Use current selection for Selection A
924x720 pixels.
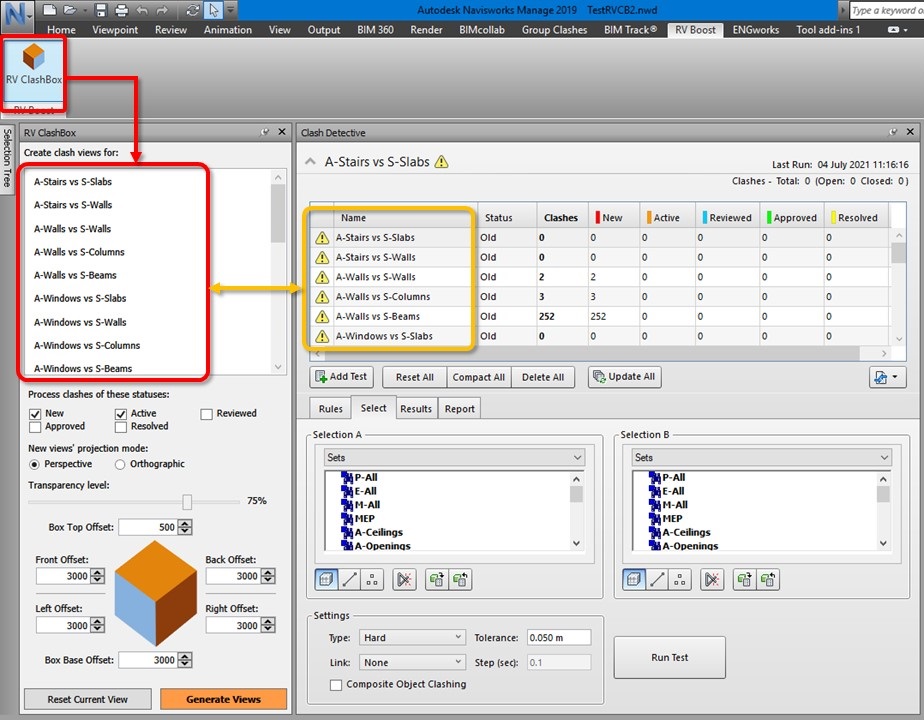(x=437, y=580)
